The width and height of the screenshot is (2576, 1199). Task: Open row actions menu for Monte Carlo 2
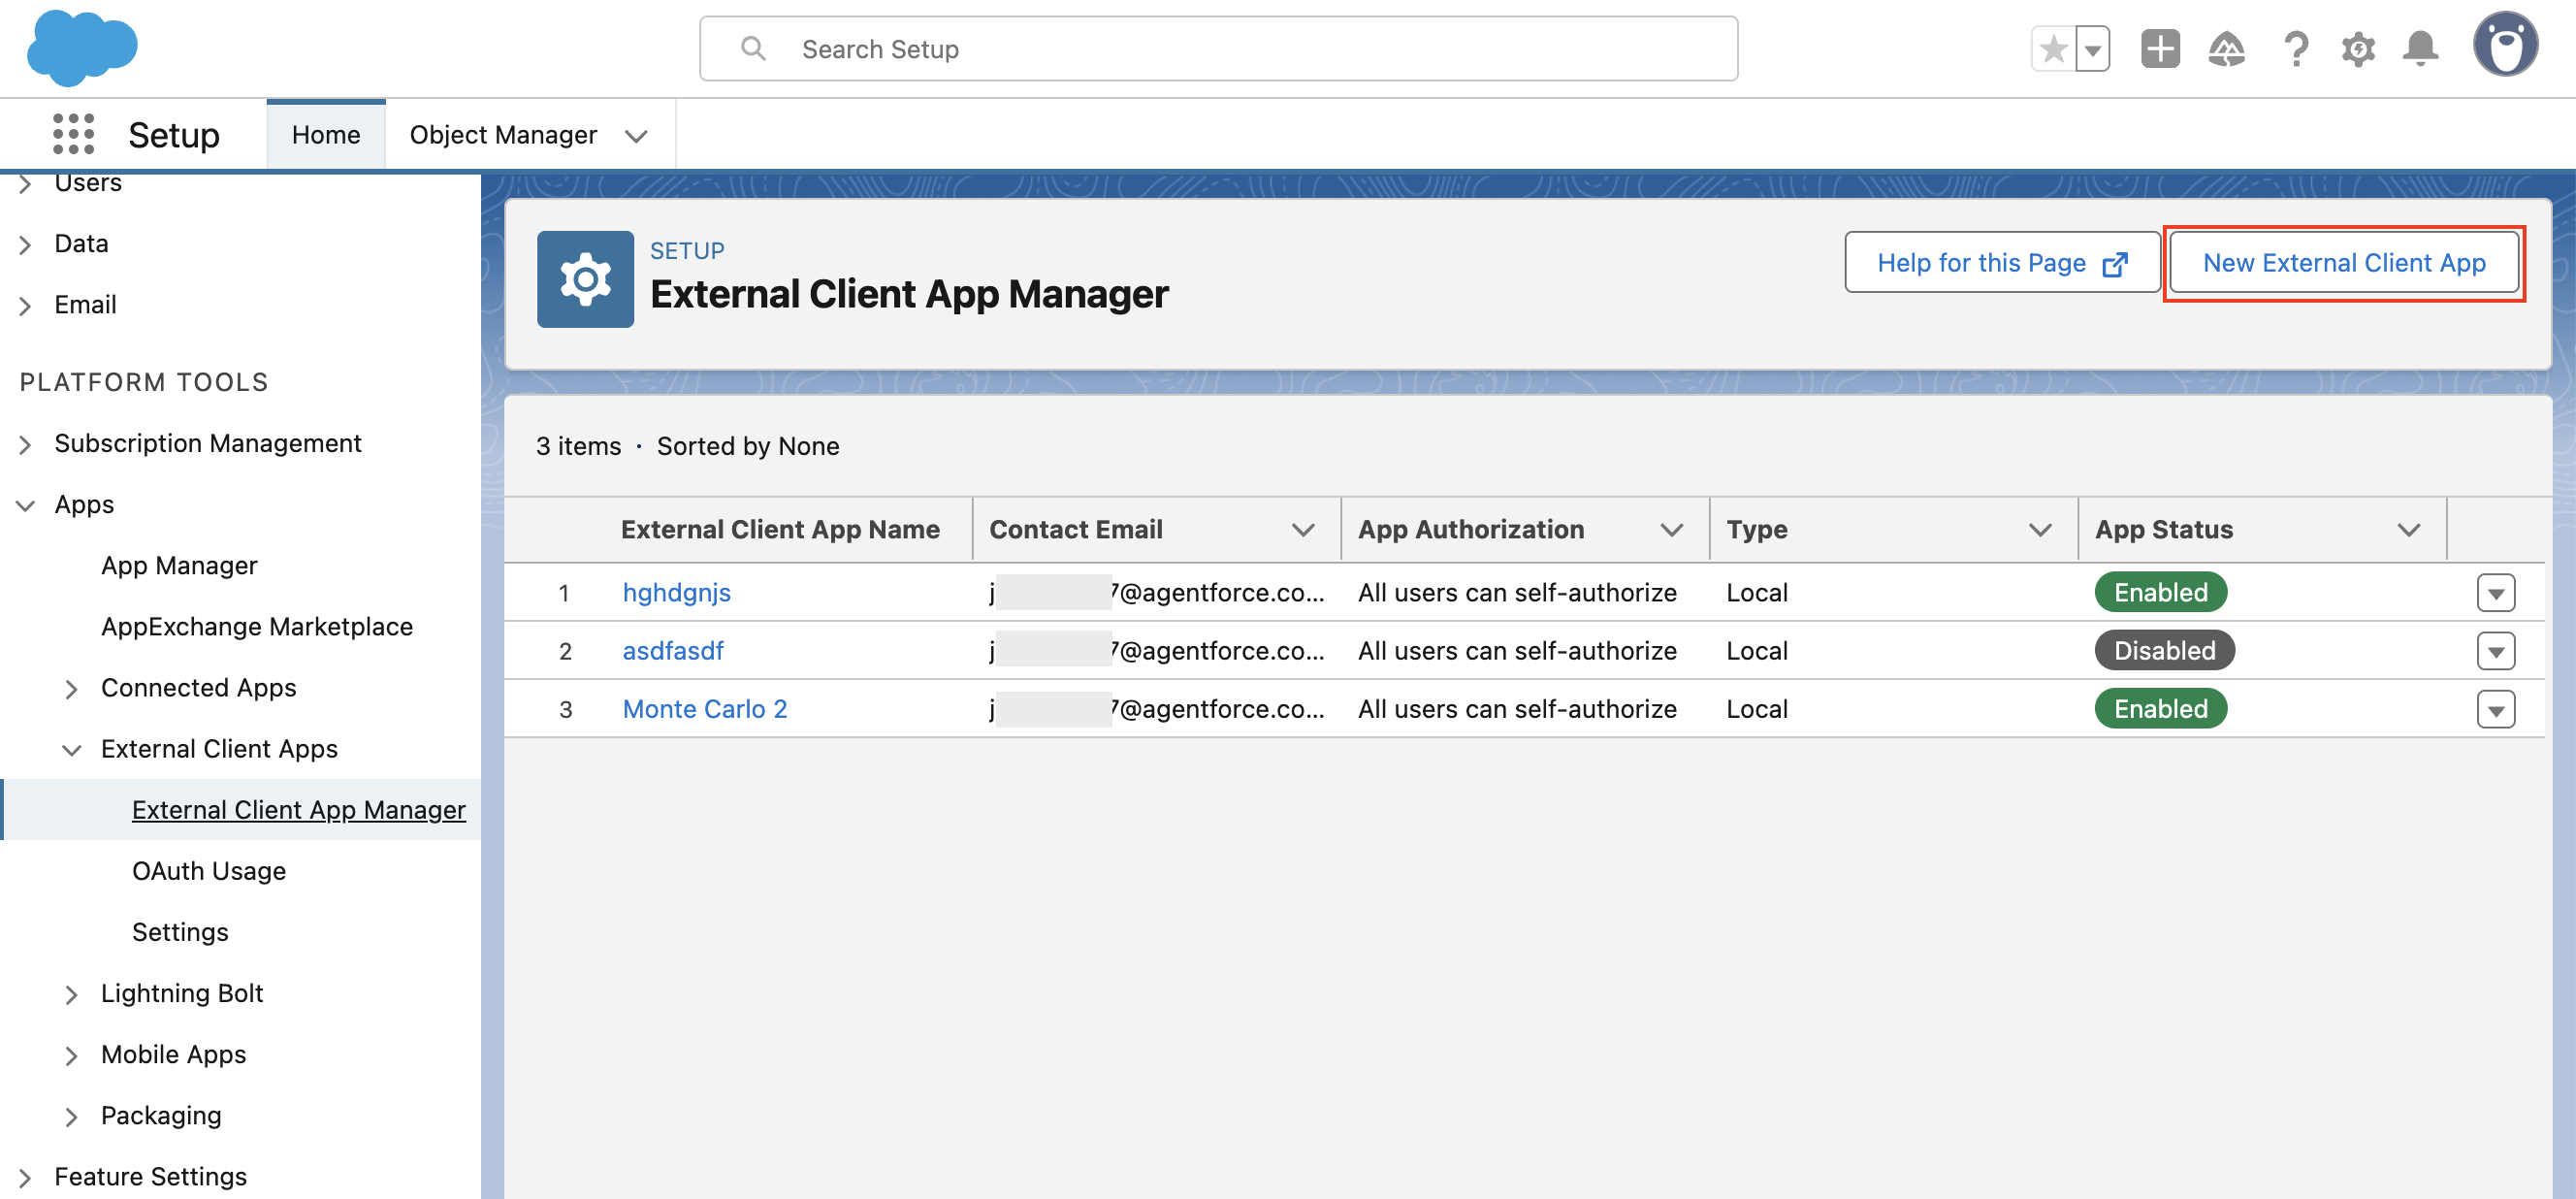click(2496, 709)
